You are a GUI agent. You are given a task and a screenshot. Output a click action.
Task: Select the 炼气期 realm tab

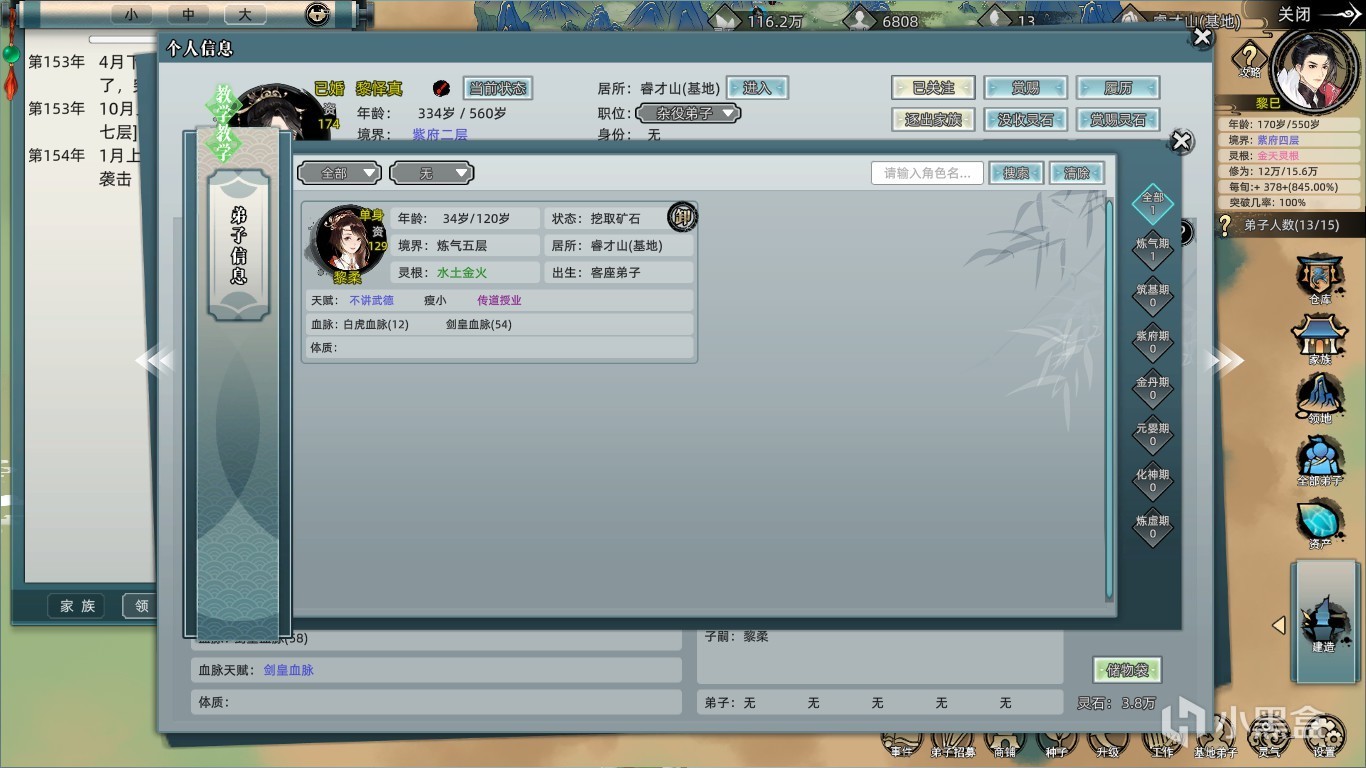(x=1152, y=250)
